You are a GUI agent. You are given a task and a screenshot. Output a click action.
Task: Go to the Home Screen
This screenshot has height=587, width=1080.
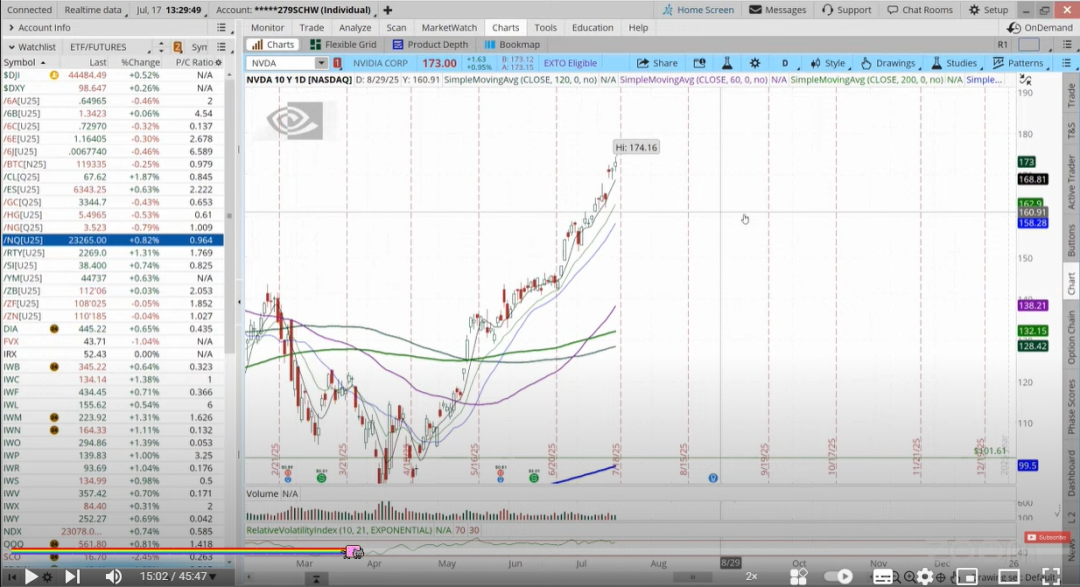[x=698, y=10]
